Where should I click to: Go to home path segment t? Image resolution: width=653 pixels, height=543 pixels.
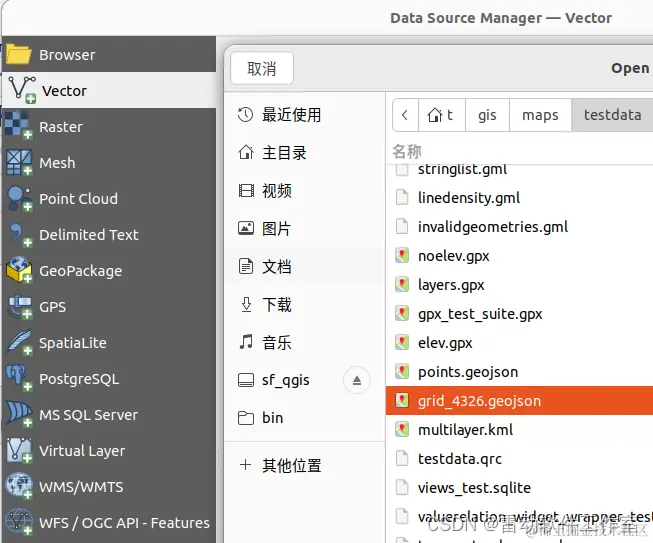(441, 115)
